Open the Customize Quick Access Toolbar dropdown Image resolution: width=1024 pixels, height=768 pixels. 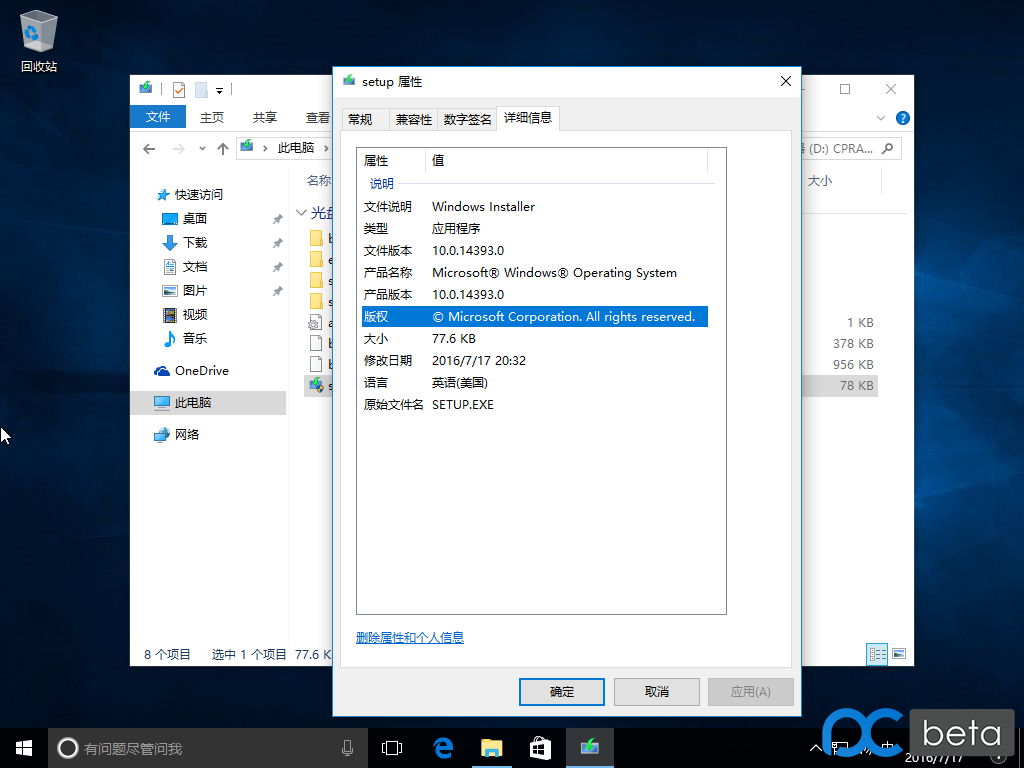tap(219, 90)
